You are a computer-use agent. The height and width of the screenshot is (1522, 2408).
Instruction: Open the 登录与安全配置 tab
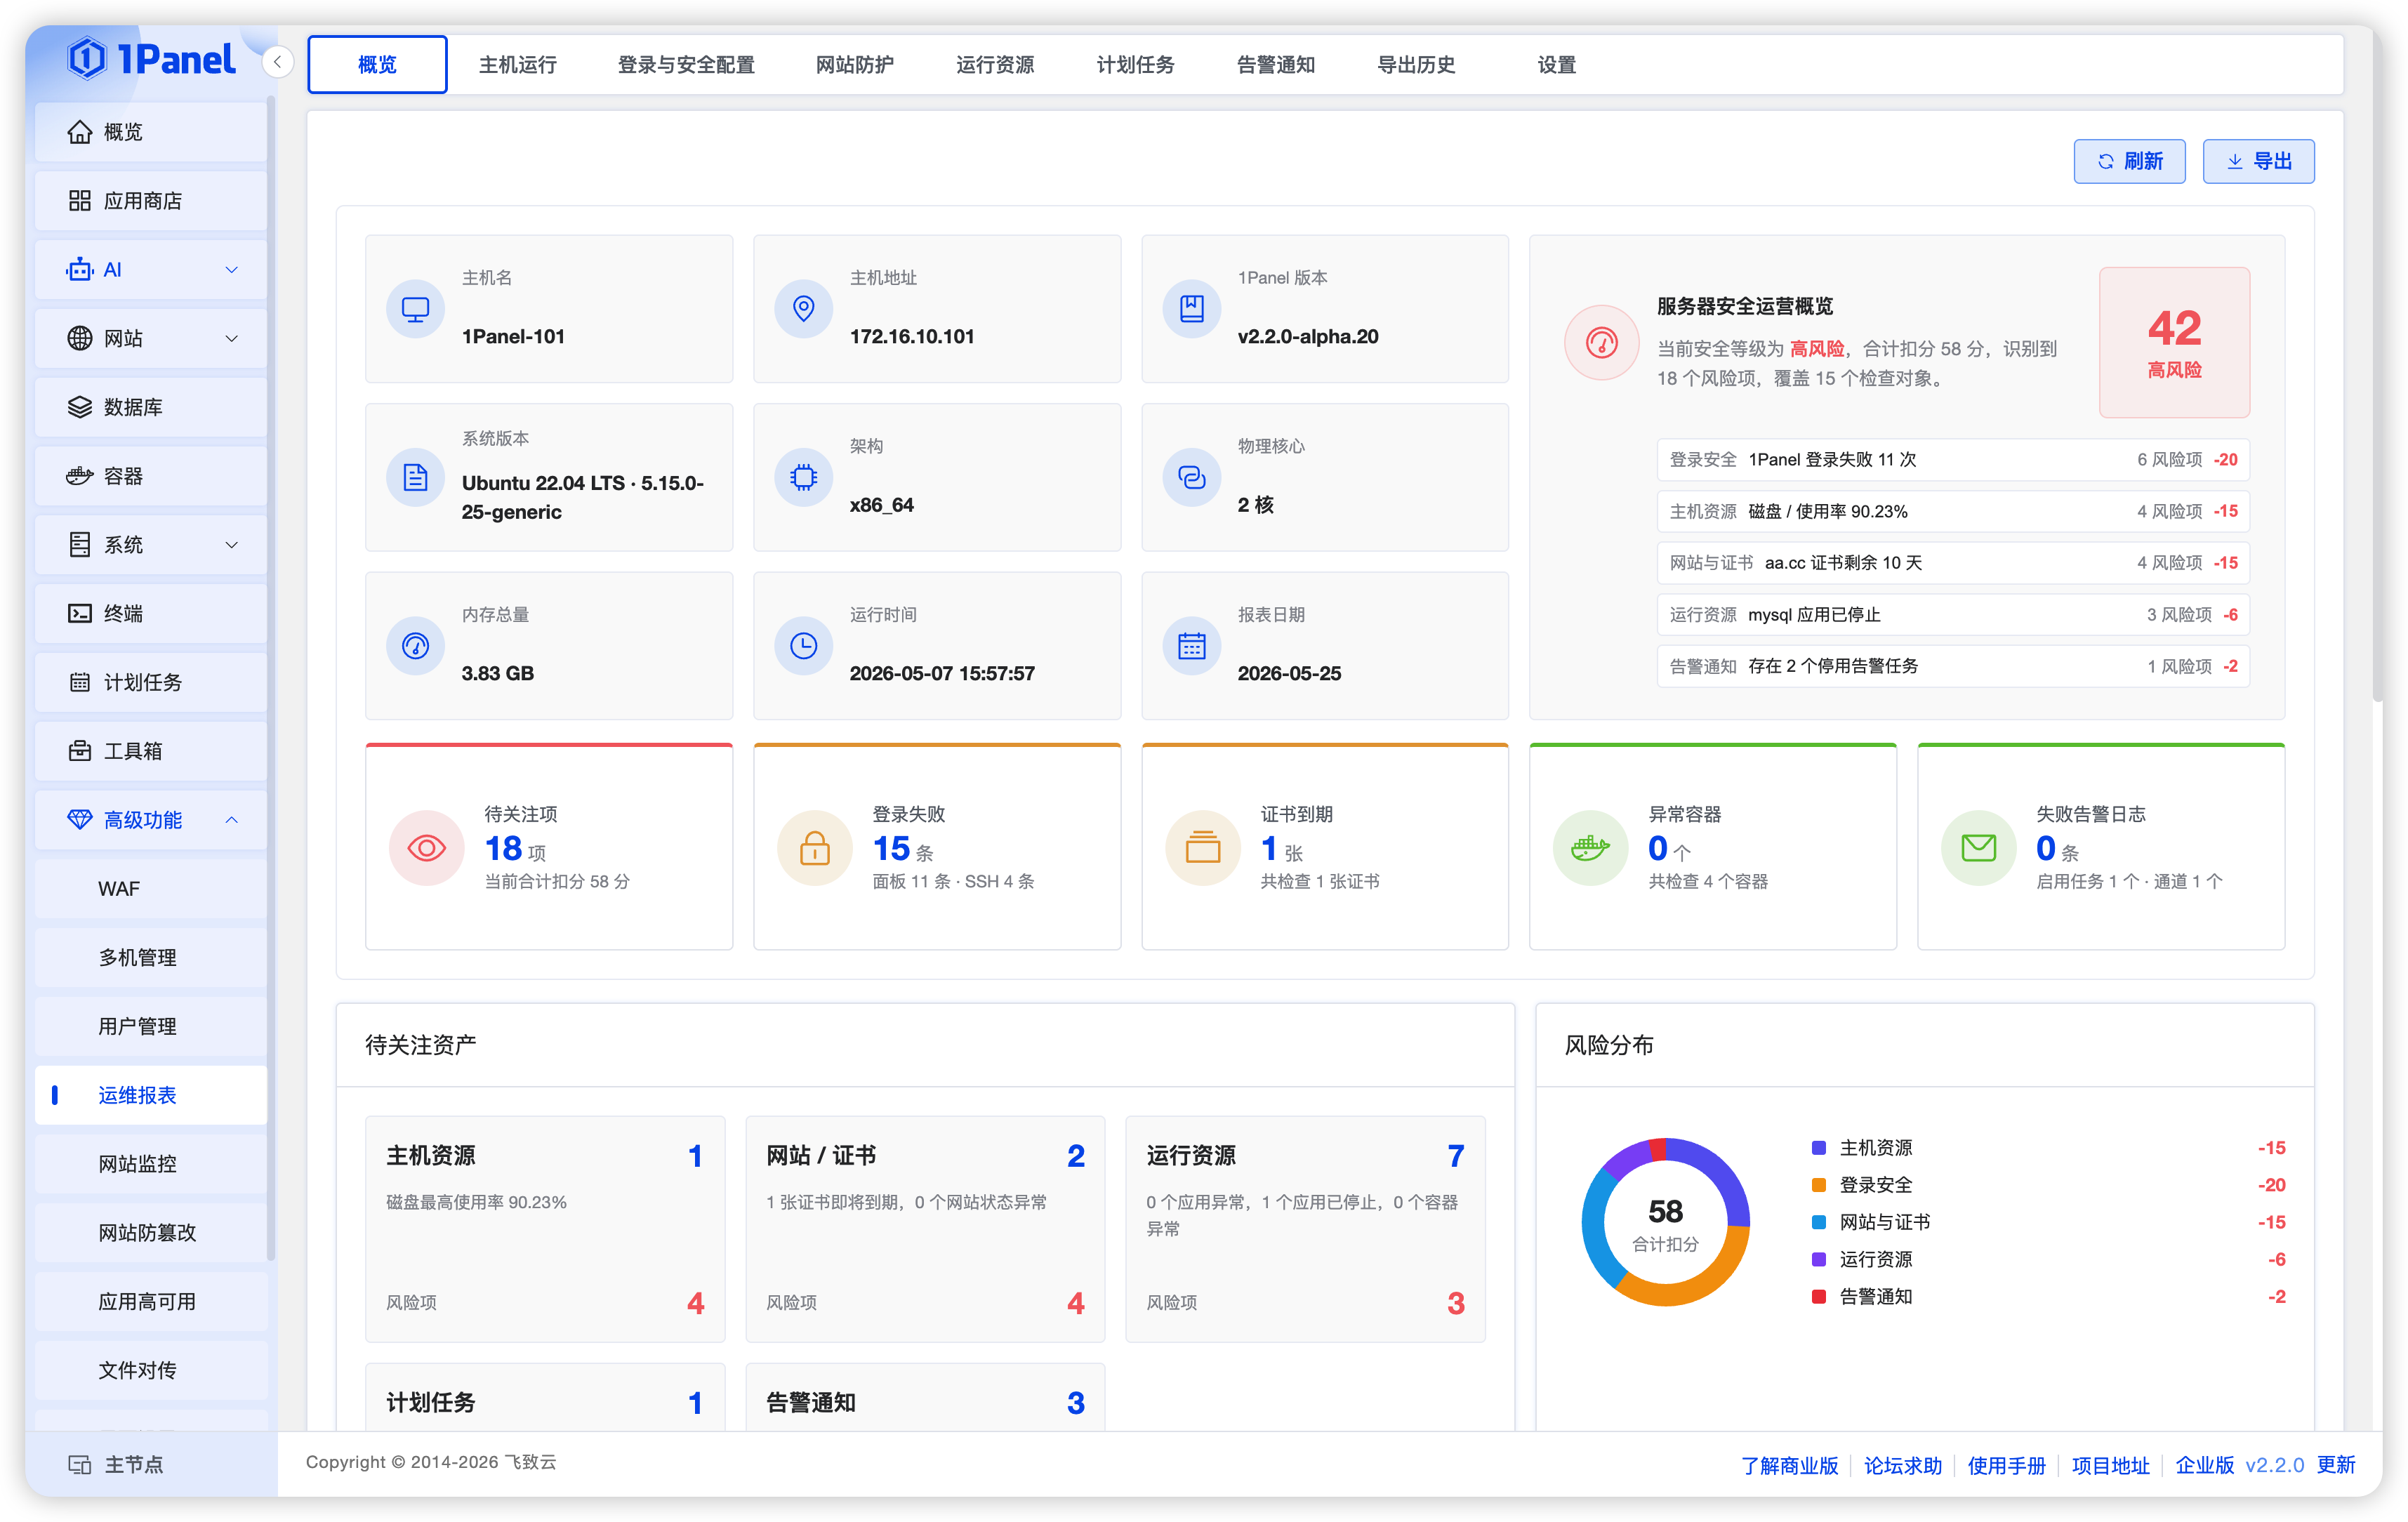[686, 65]
